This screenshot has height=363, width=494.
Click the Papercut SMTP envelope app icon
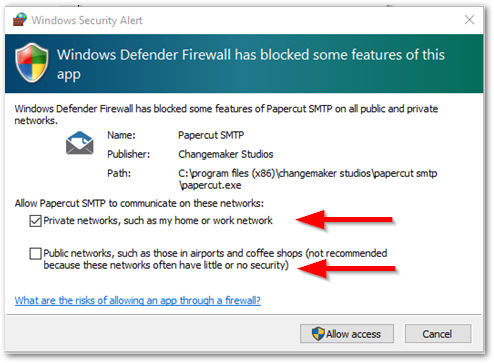point(80,143)
